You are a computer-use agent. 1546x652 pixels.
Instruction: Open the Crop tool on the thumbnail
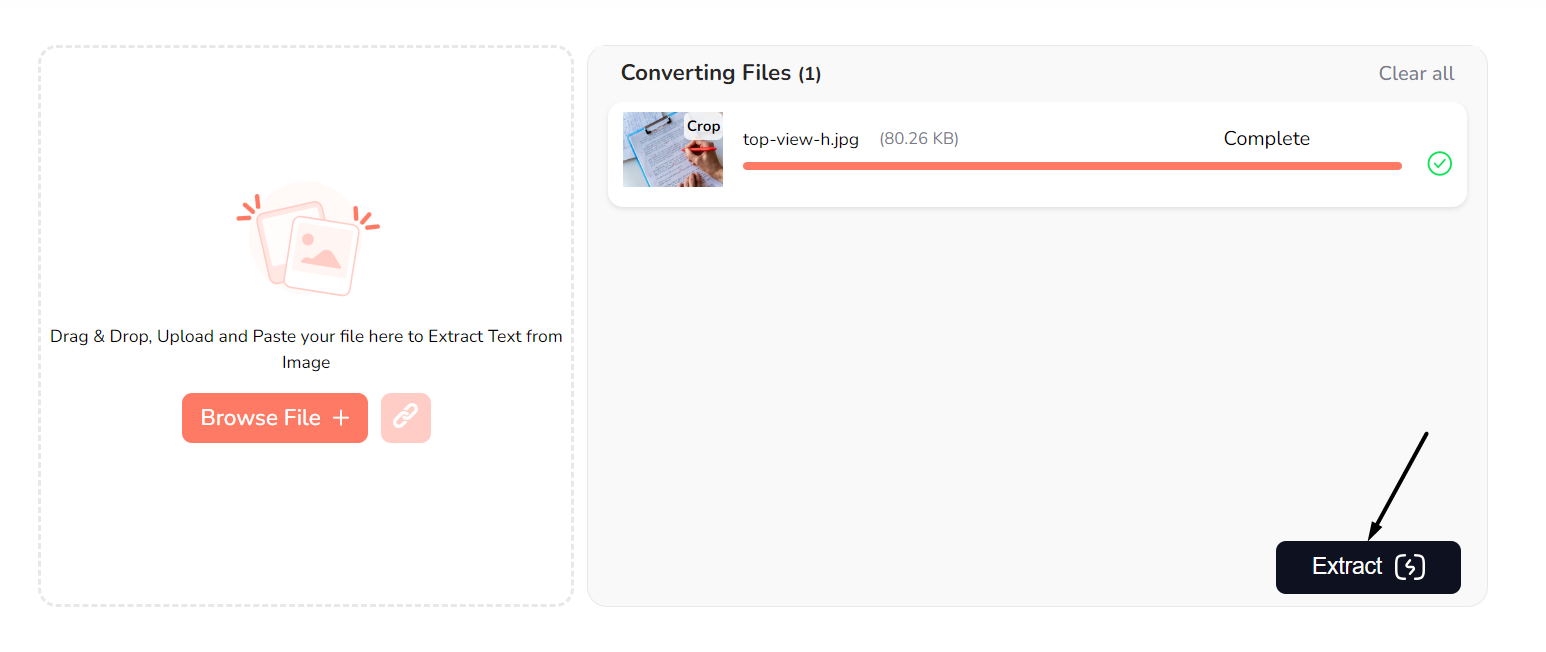703,127
